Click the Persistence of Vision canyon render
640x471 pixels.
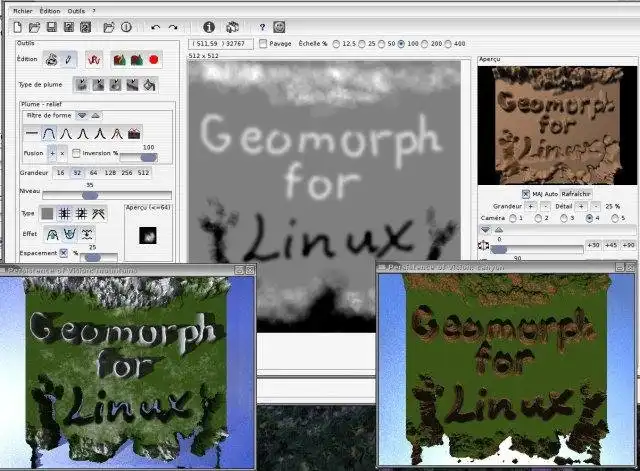506,369
